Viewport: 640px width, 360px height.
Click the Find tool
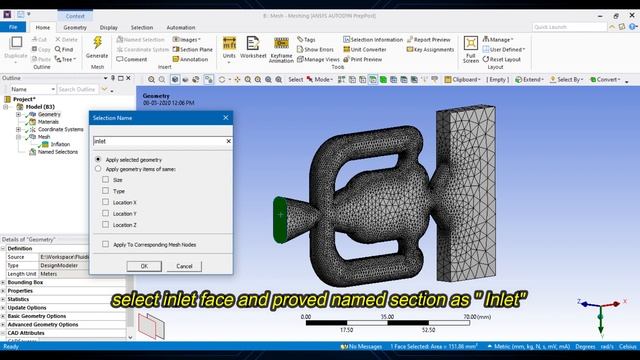click(64, 49)
